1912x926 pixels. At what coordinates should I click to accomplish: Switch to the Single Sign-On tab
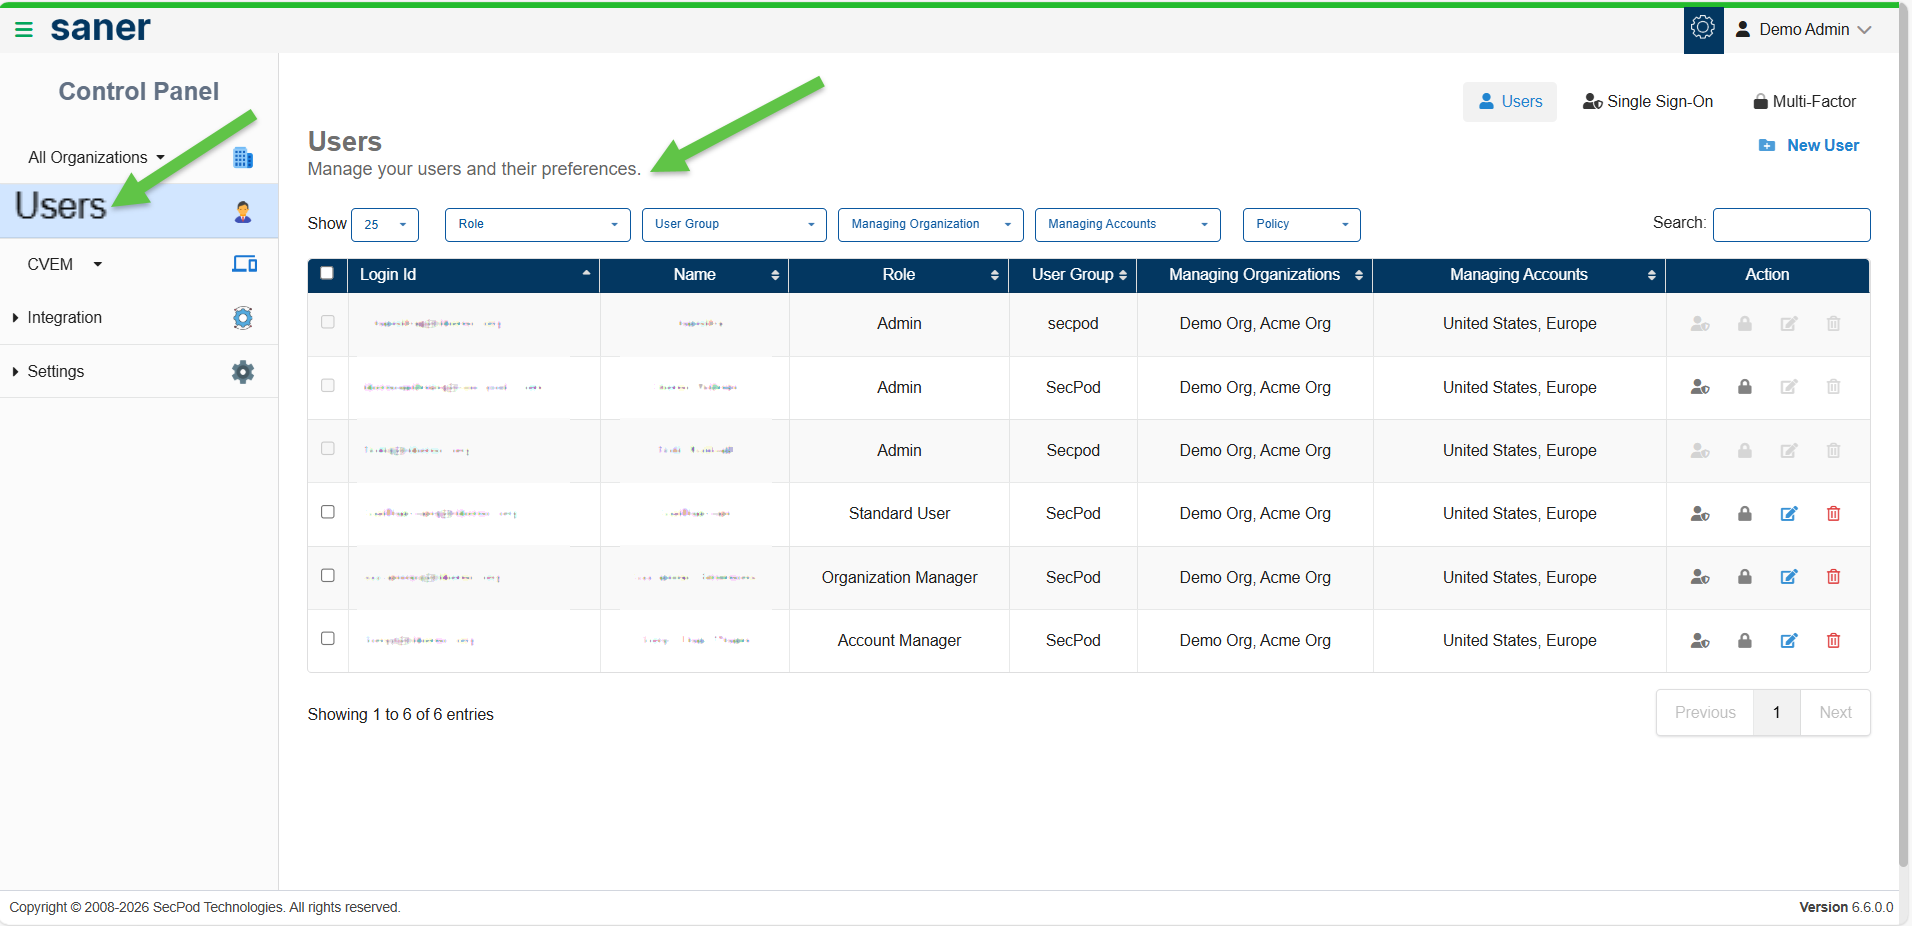coord(1647,102)
